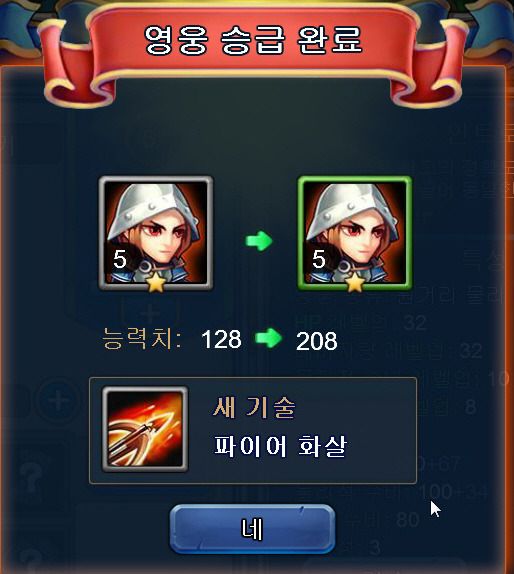Screen dimensions: 514x574
Task: Click the new stat value 208
Action: pos(317,341)
